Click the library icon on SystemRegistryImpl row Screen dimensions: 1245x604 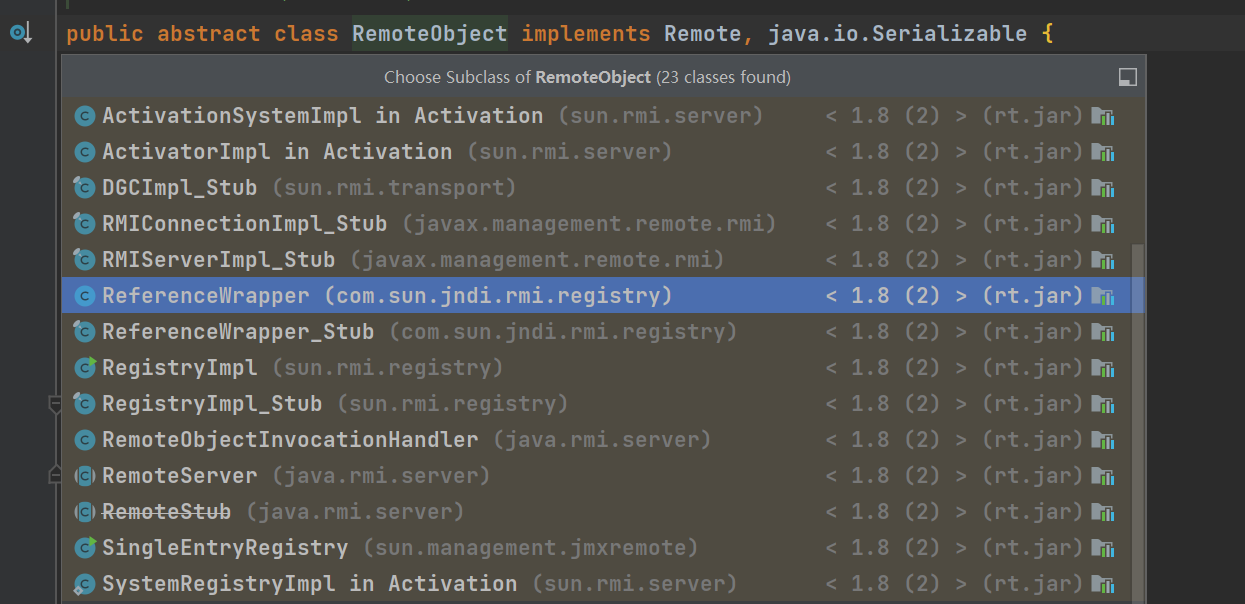1103,584
